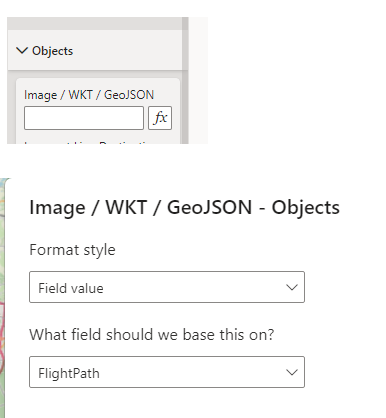Focus the Image / WKT / GeoJSON text box
Viewport: 386px width, 418px height.
(84, 118)
